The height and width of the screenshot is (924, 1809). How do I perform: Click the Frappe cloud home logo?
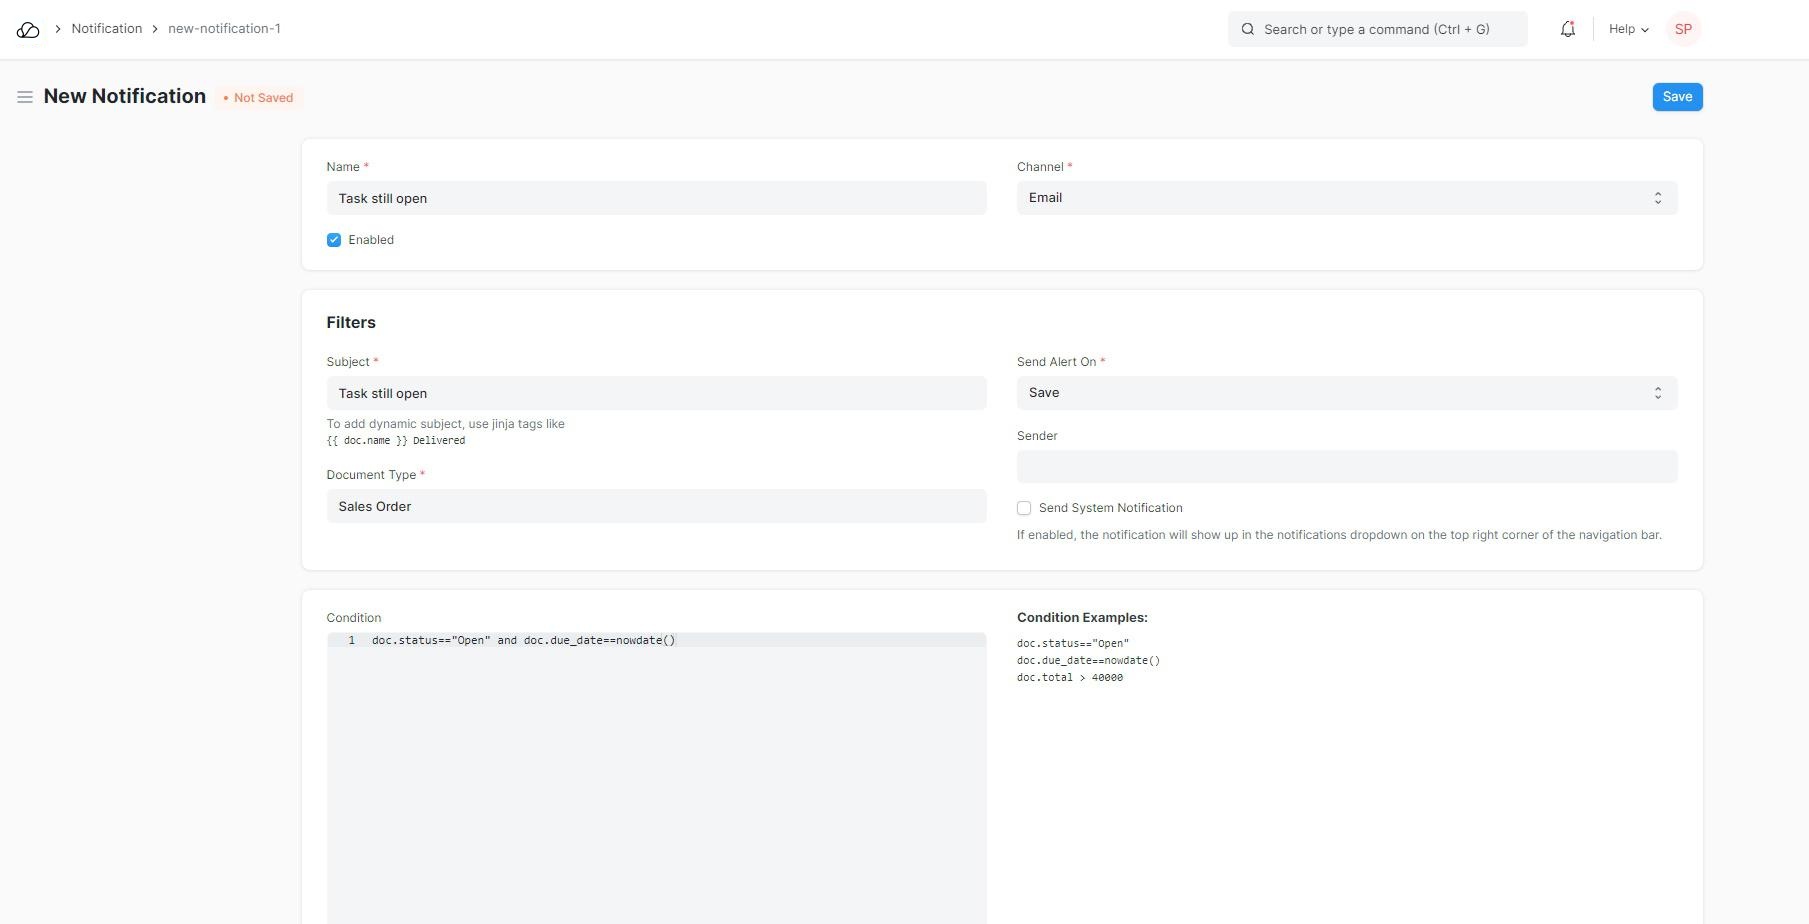coord(28,30)
